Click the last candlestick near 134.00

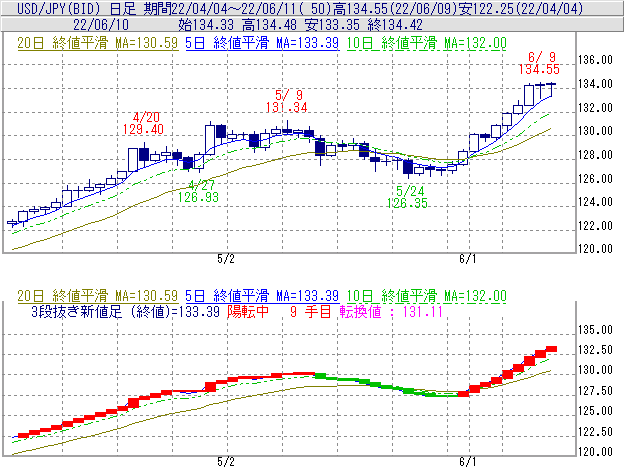(551, 89)
